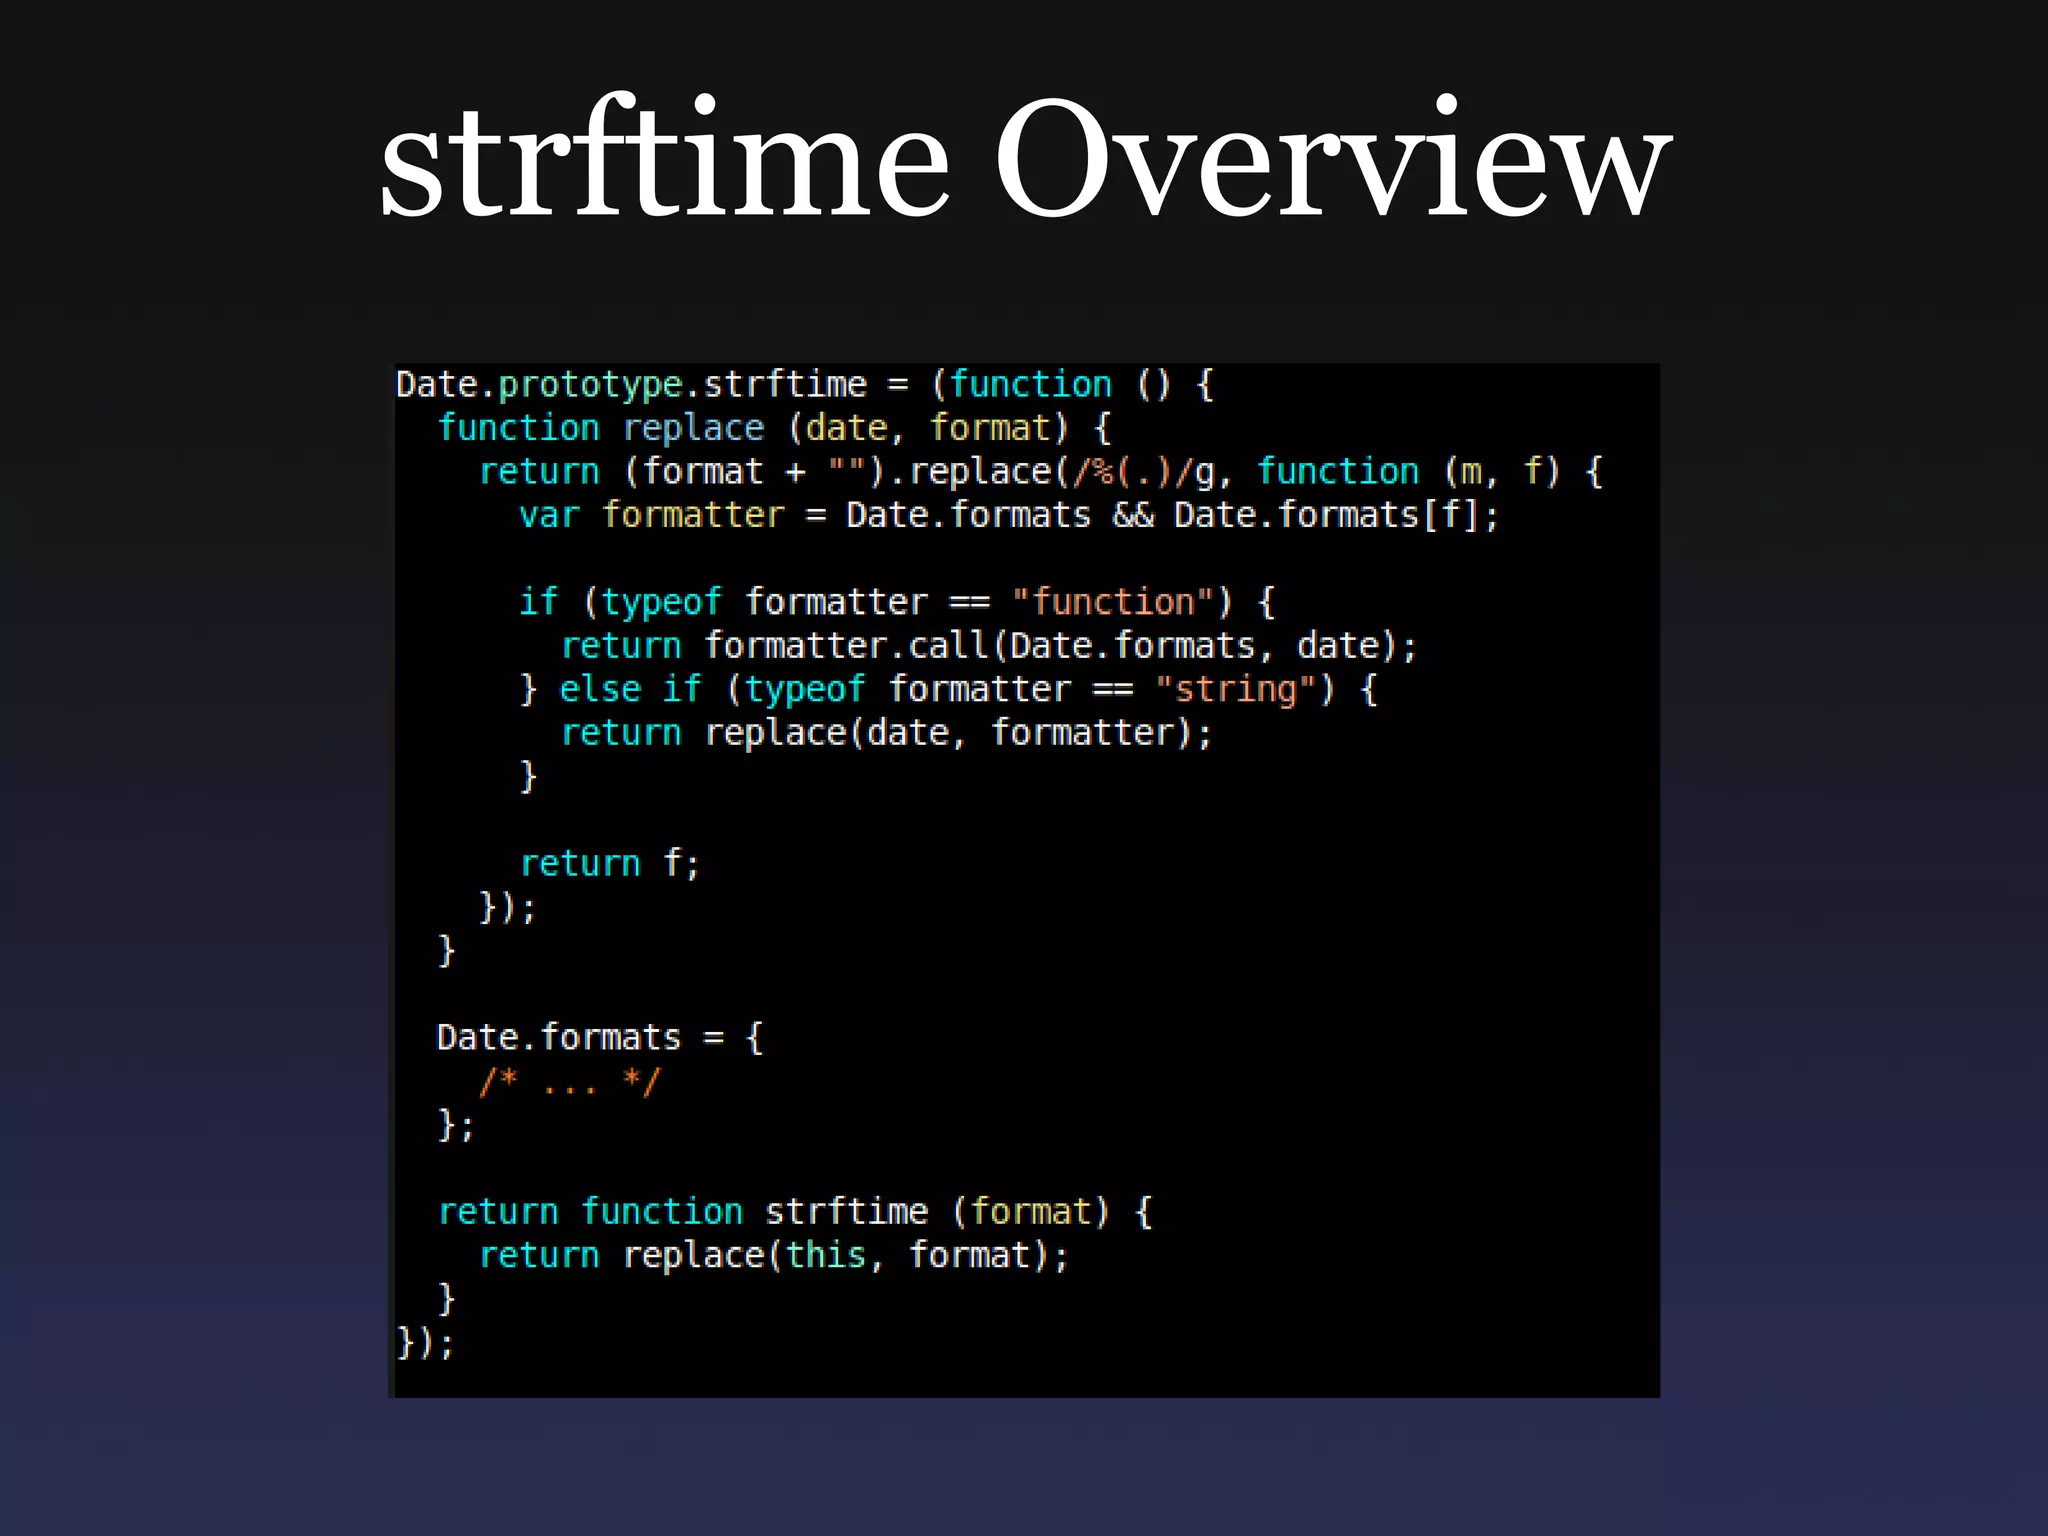Click the line 'var formatter = Date.formats && Date.formats[f];'
The image size is (2048, 1536).
point(1009,516)
